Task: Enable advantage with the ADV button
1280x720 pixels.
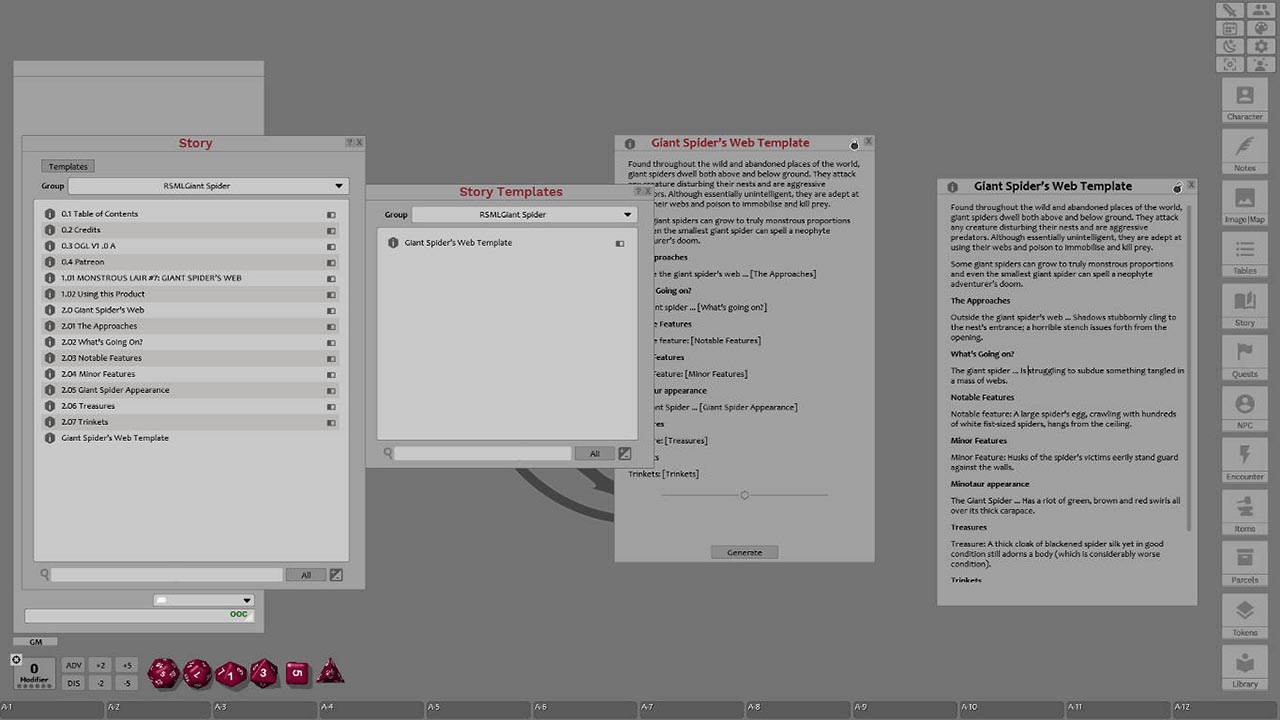Action: coord(74,664)
